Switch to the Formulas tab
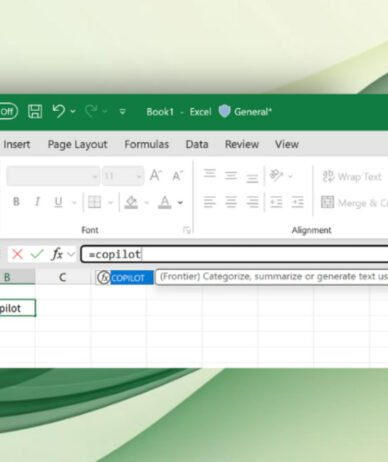The width and height of the screenshot is (388, 462). (x=146, y=144)
